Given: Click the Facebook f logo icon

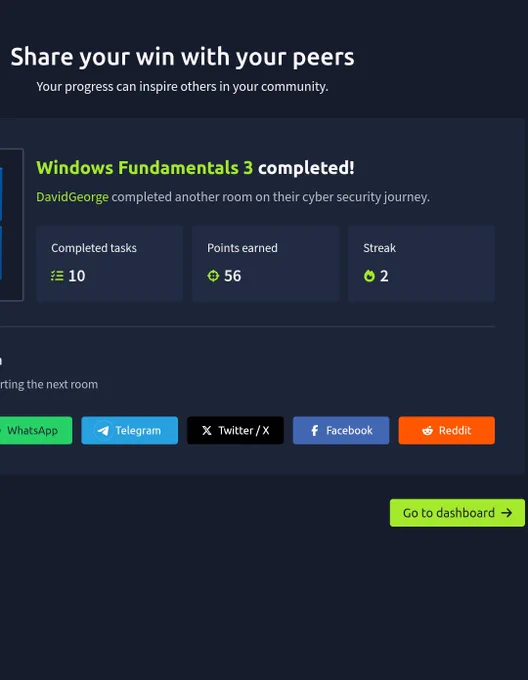Looking at the screenshot, I should point(315,430).
